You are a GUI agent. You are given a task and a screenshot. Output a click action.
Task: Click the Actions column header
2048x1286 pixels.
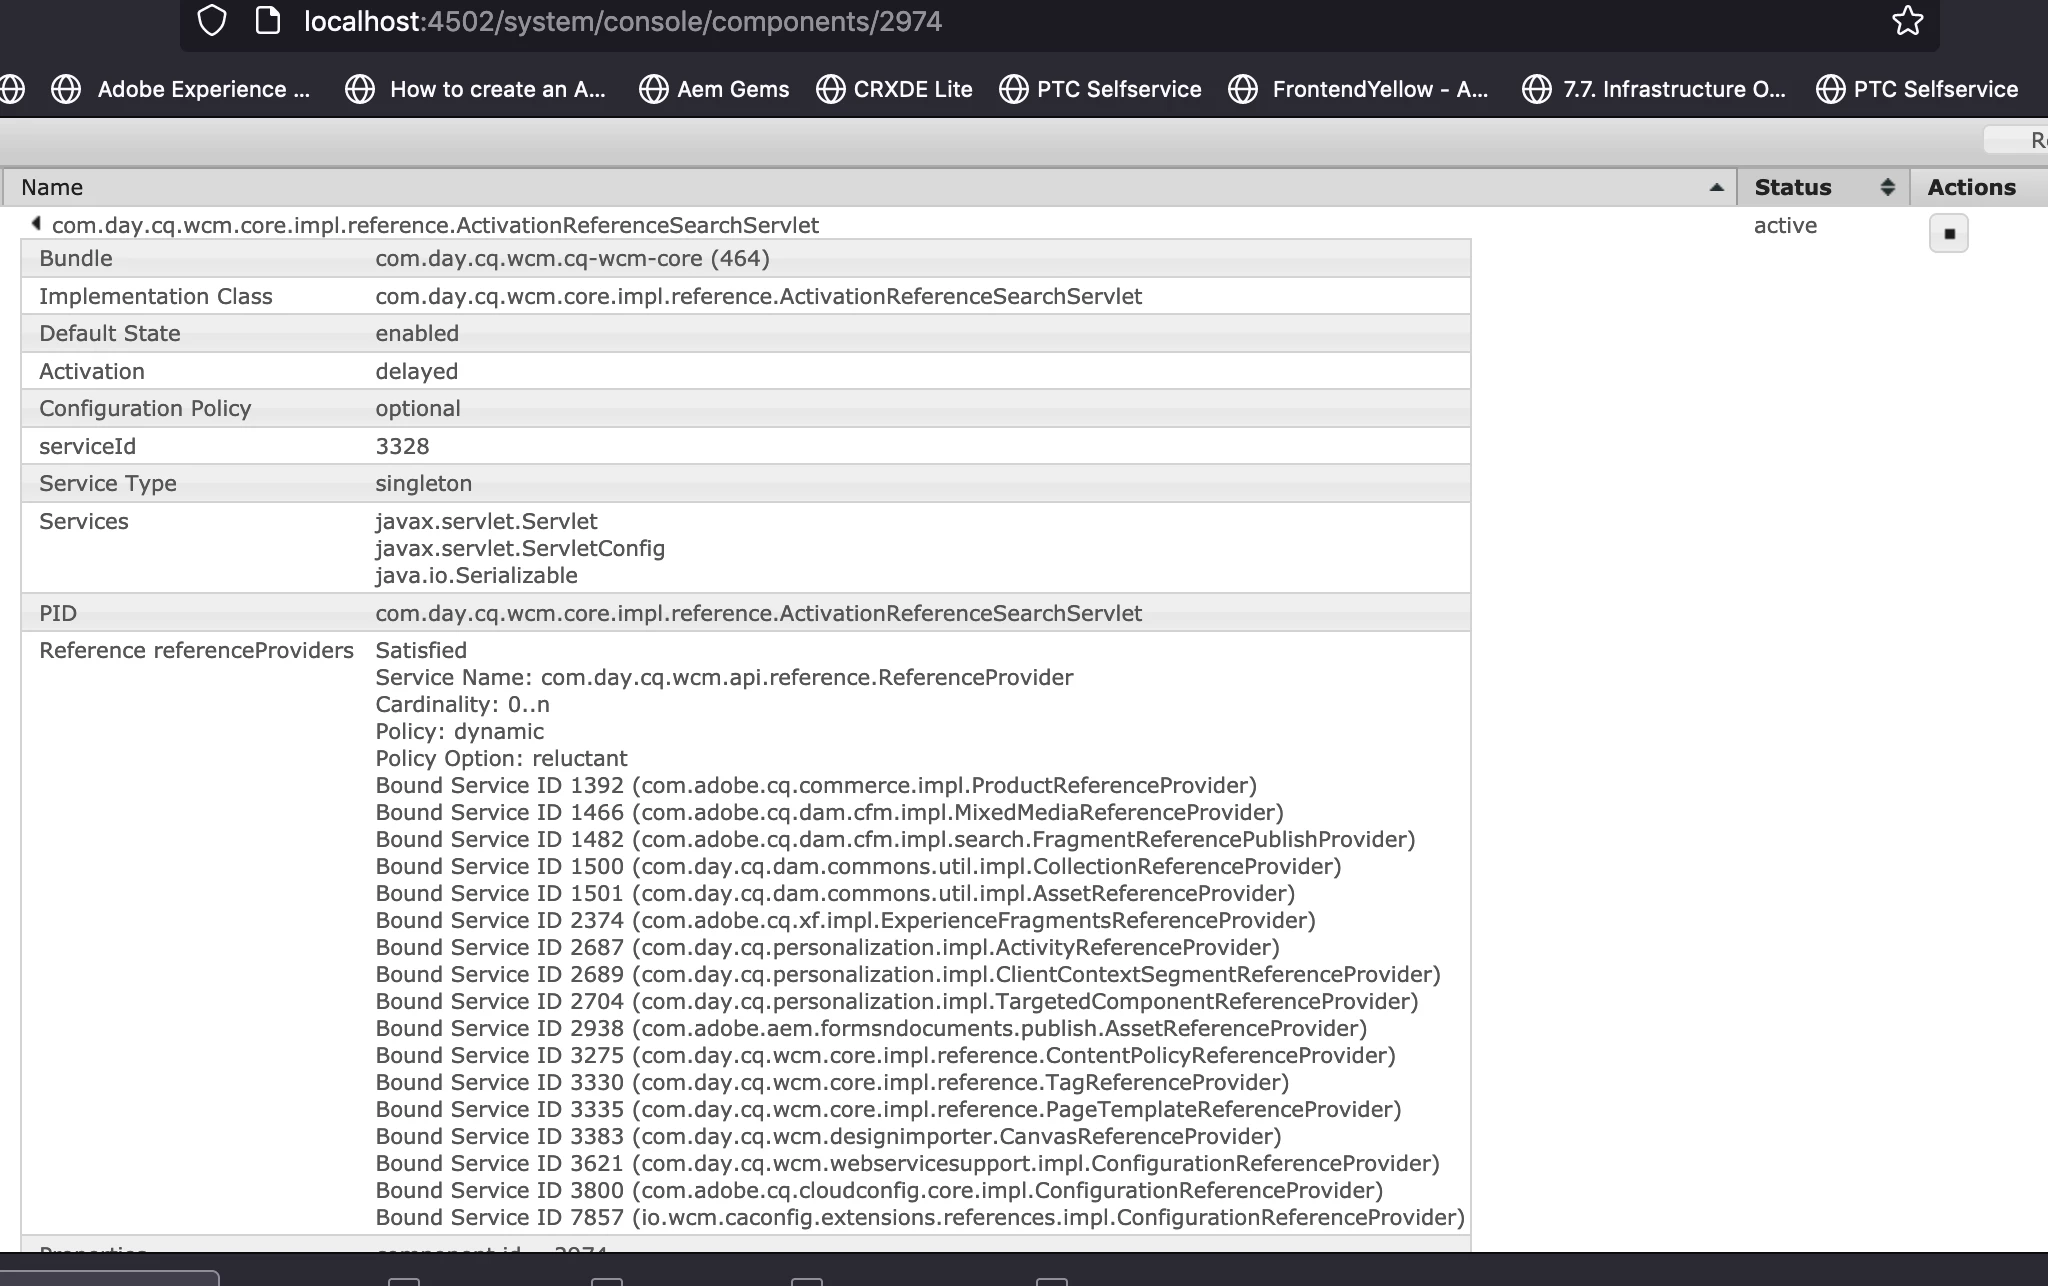(x=1971, y=187)
